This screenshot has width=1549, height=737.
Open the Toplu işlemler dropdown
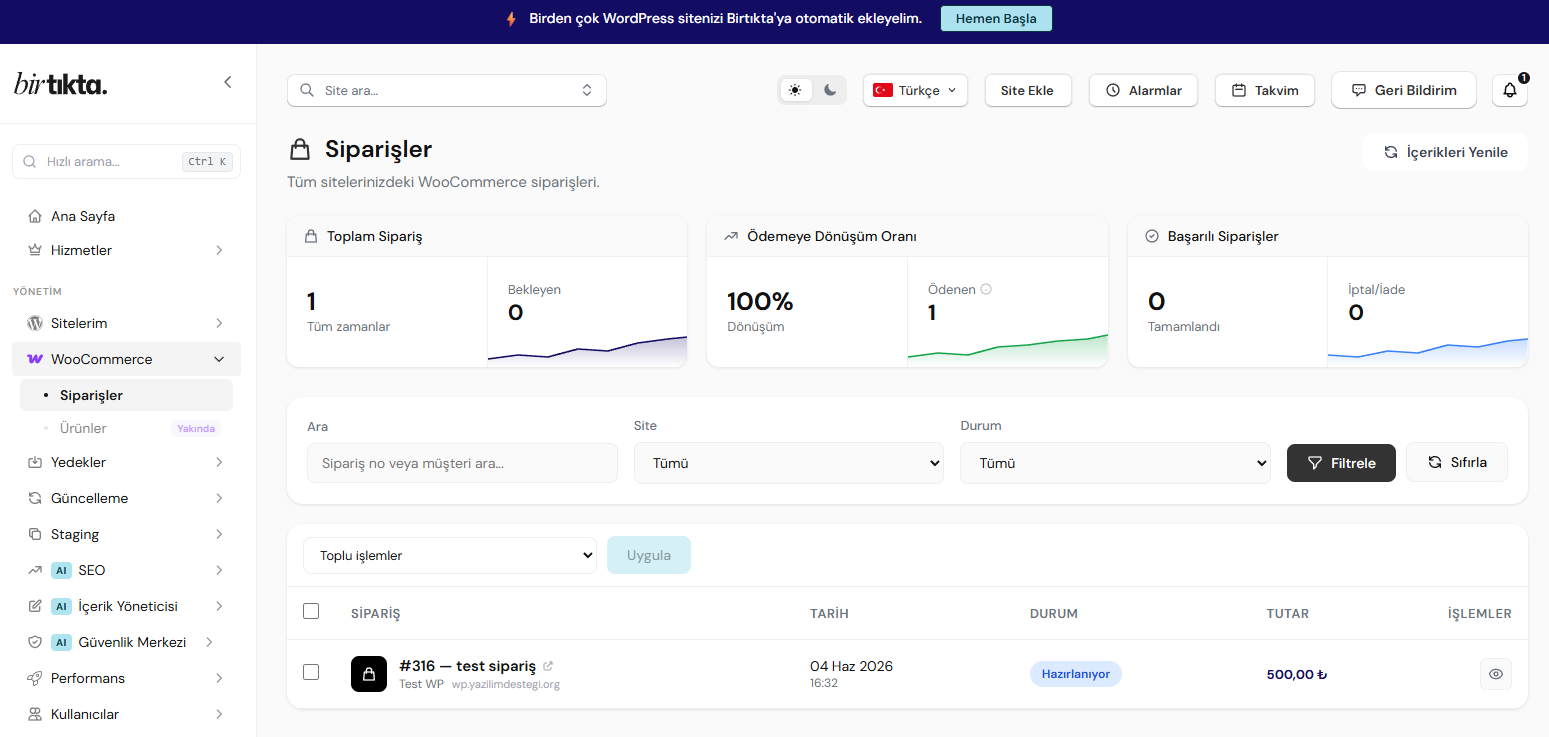(x=450, y=556)
